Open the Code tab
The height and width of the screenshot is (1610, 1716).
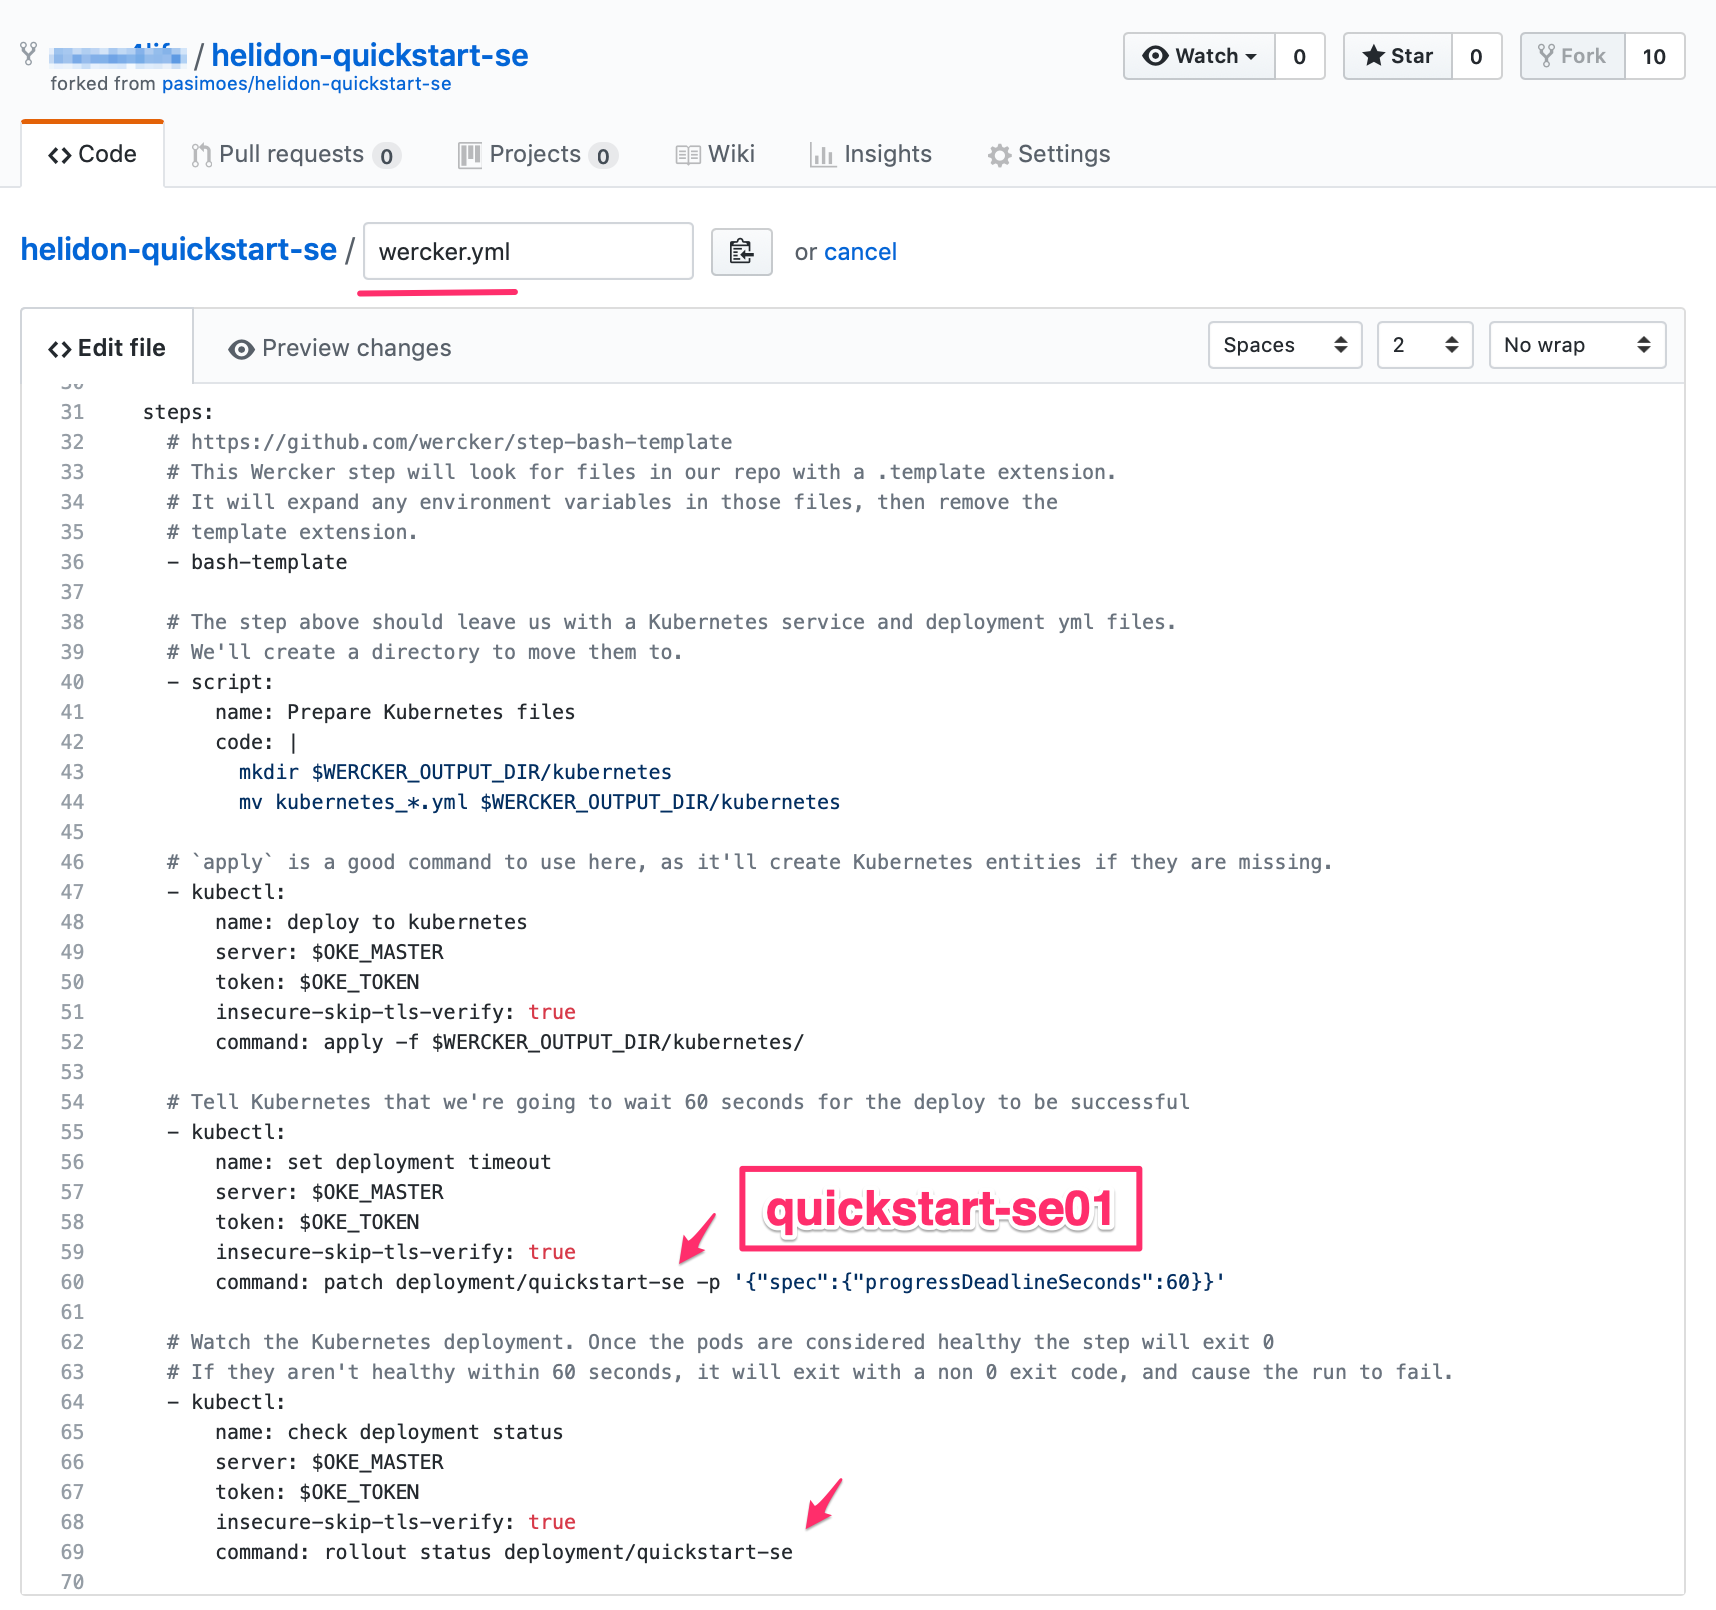92,154
